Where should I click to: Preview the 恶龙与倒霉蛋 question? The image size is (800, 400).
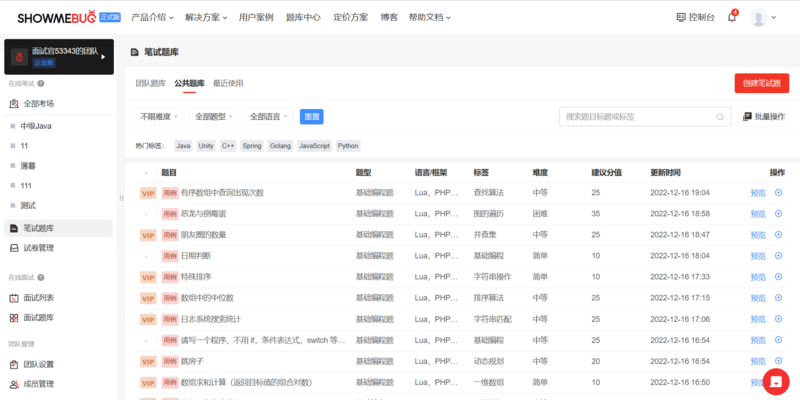(x=758, y=214)
